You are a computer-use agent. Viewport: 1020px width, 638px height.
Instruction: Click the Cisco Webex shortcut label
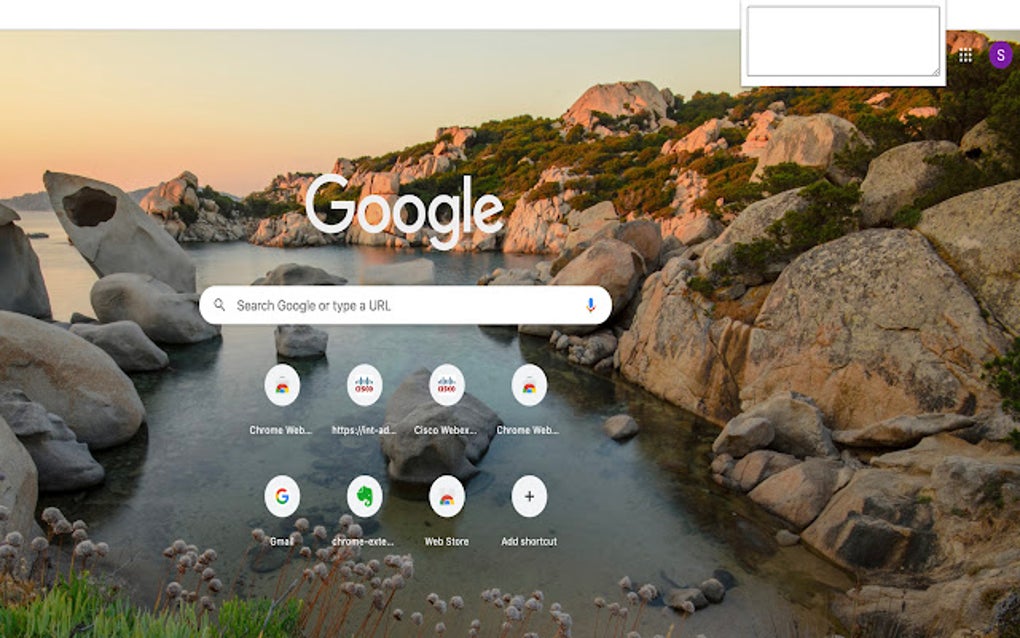(x=447, y=432)
